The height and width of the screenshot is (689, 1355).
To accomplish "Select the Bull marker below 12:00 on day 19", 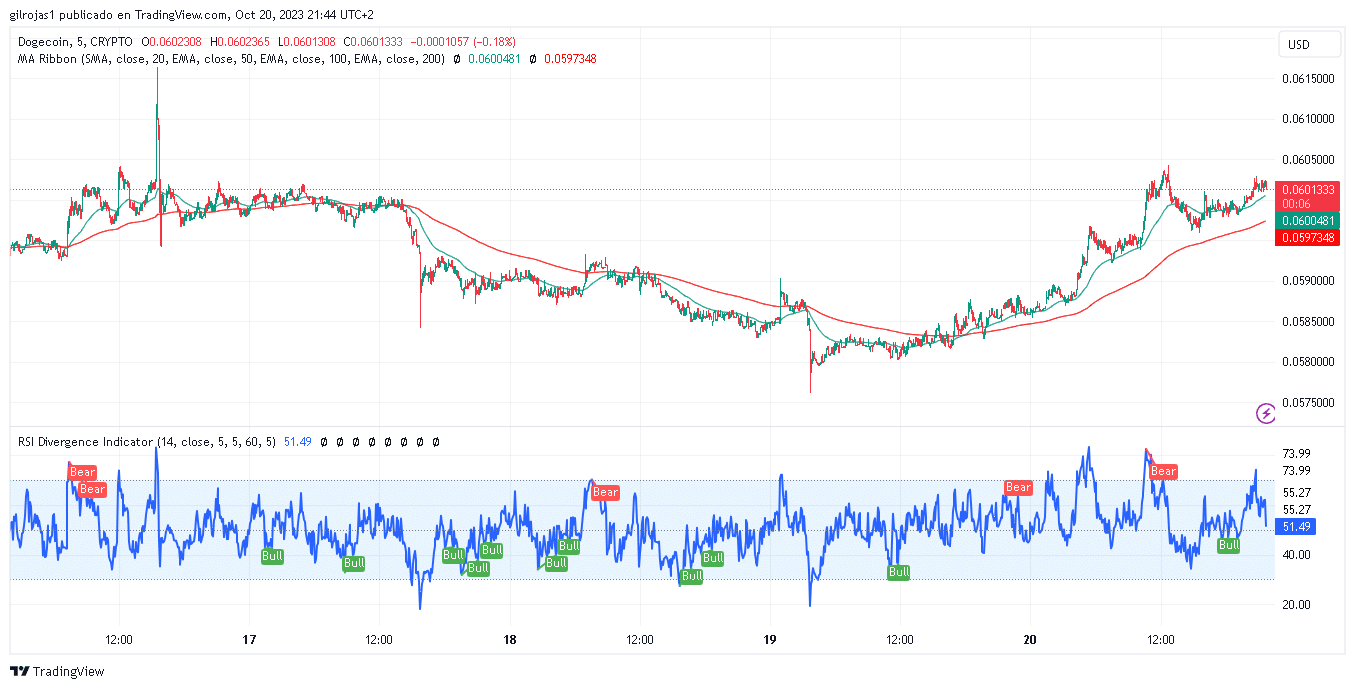I will [x=899, y=572].
